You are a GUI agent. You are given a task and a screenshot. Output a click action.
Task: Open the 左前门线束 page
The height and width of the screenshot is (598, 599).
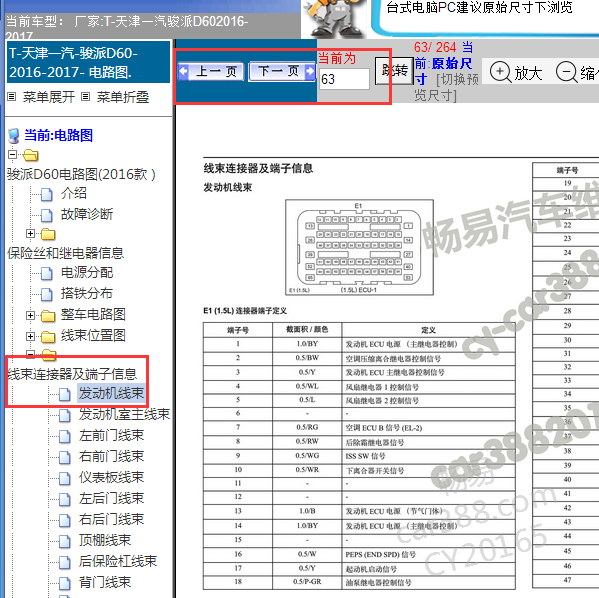click(111, 435)
